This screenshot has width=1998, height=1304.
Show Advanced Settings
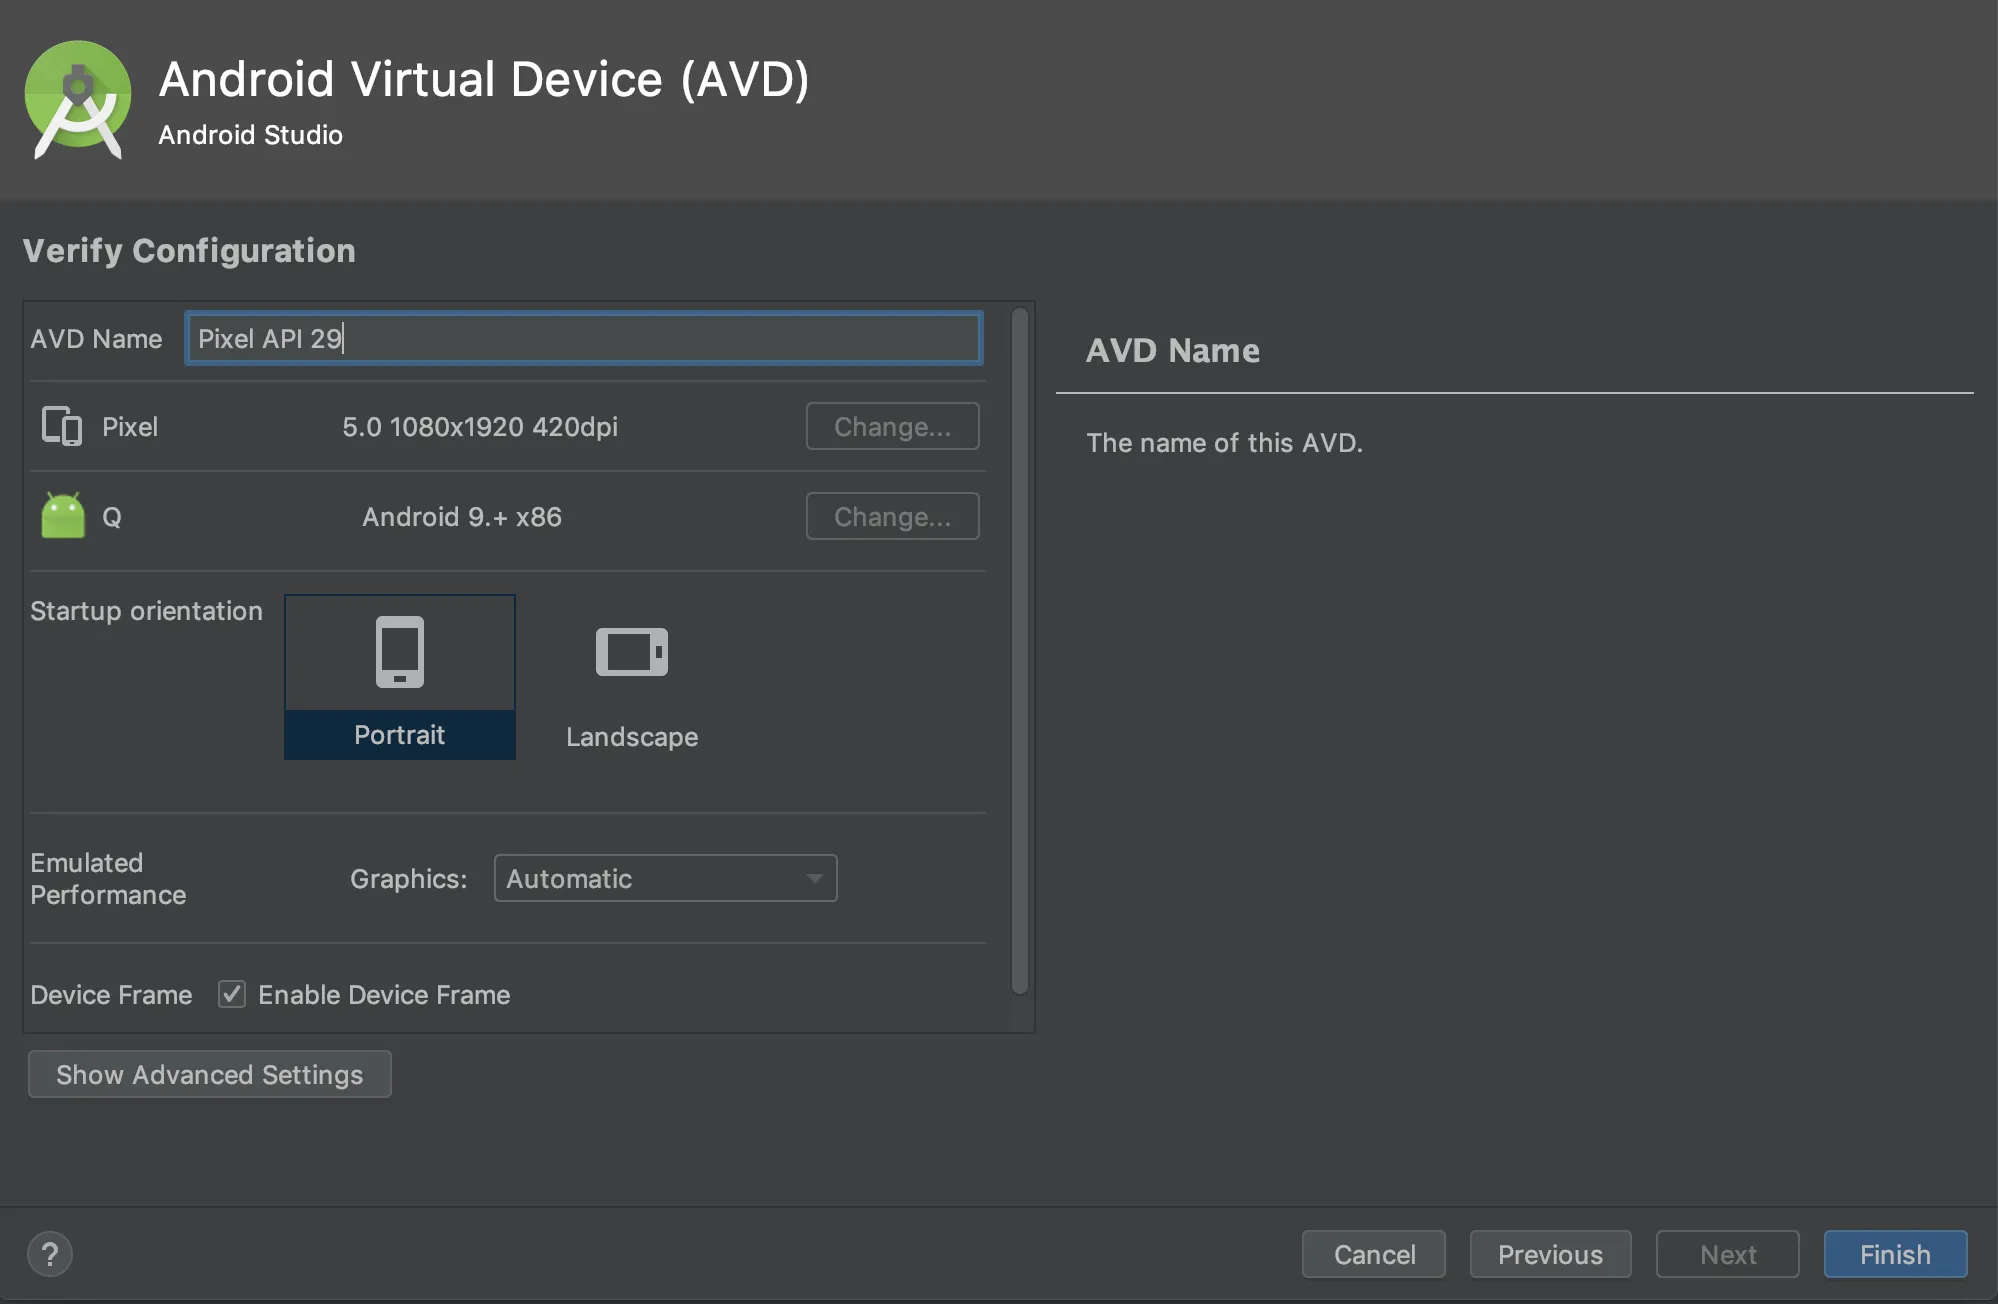click(x=209, y=1074)
